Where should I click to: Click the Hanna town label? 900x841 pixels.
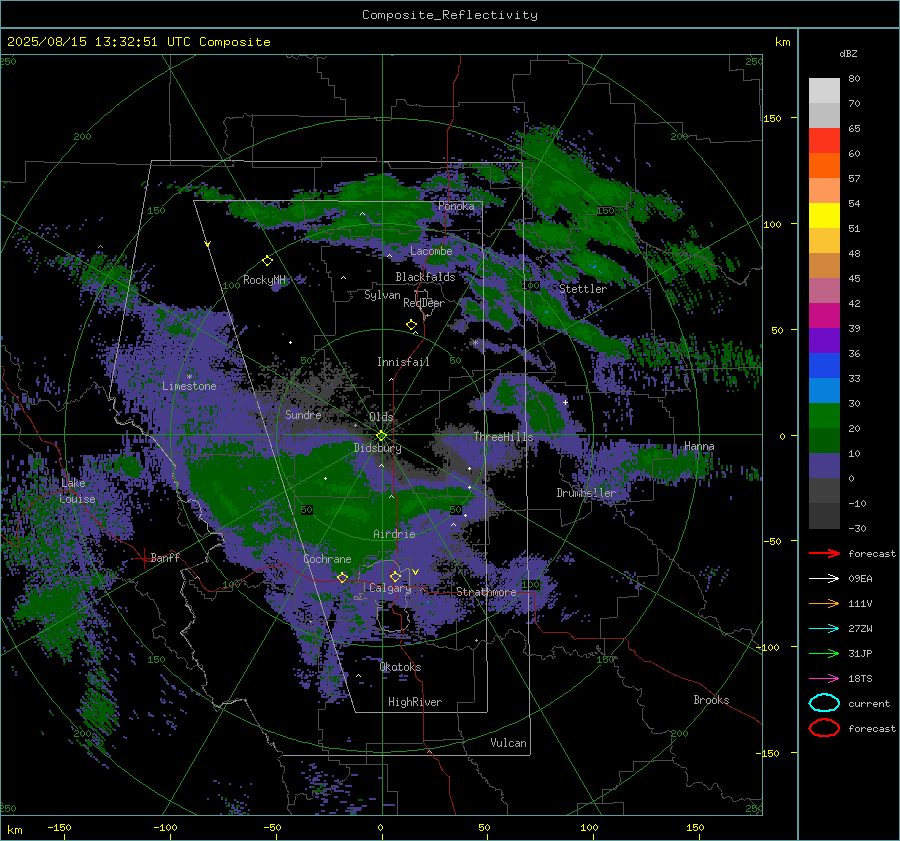(x=699, y=446)
